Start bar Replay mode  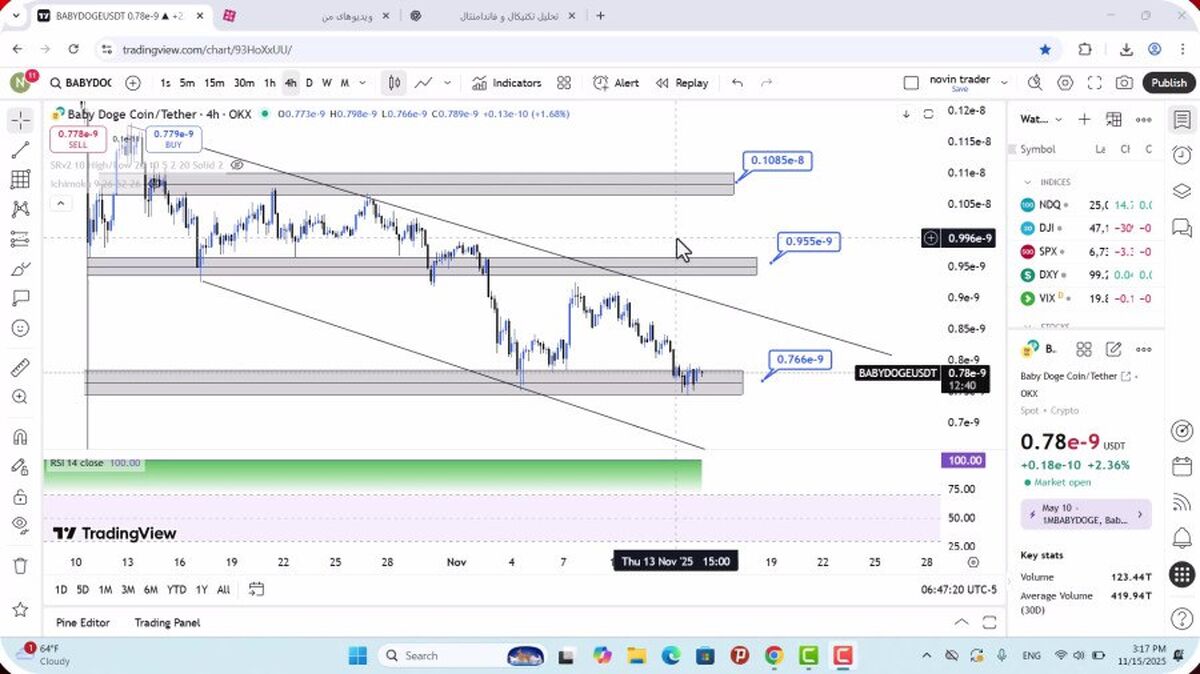(x=682, y=83)
